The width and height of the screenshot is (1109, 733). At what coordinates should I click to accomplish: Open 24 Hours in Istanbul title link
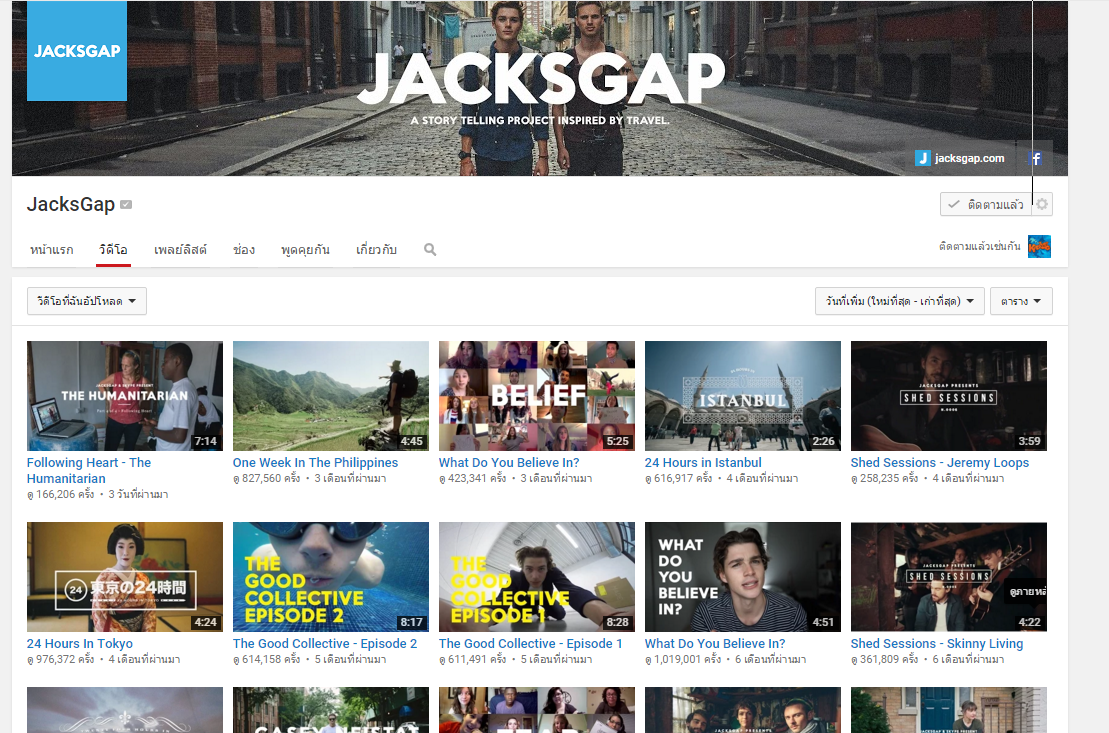(703, 463)
